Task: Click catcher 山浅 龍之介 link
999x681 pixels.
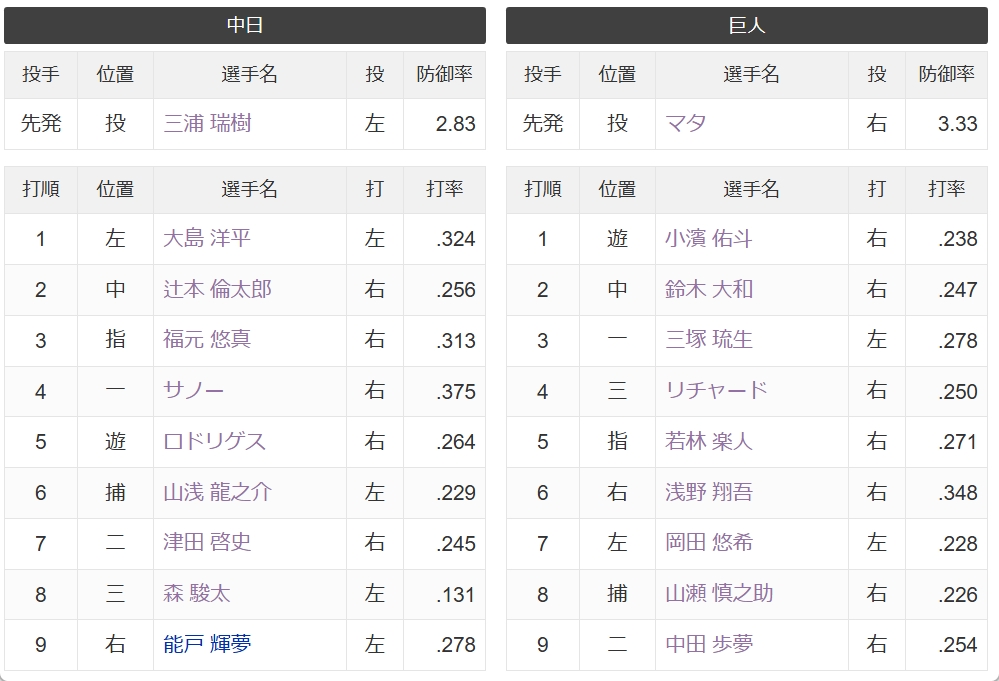Action: point(217,492)
